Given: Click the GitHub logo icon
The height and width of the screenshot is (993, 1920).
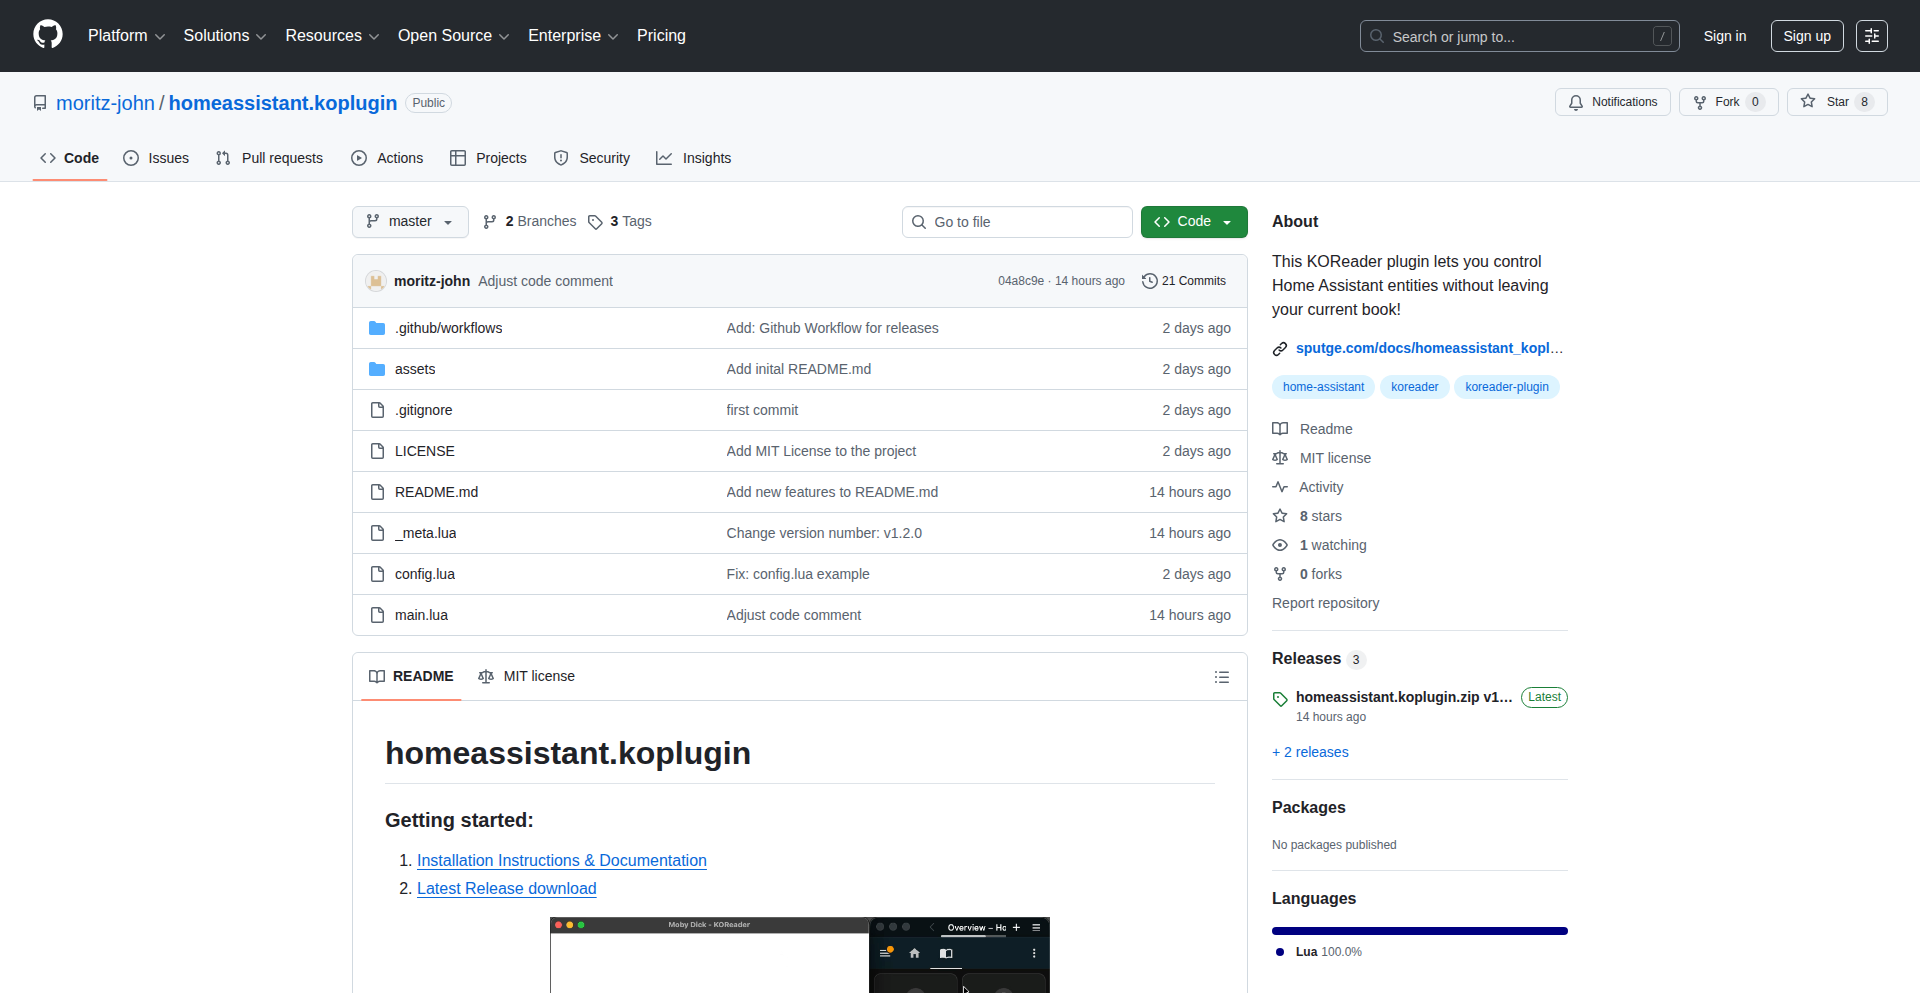Looking at the screenshot, I should (x=47, y=35).
